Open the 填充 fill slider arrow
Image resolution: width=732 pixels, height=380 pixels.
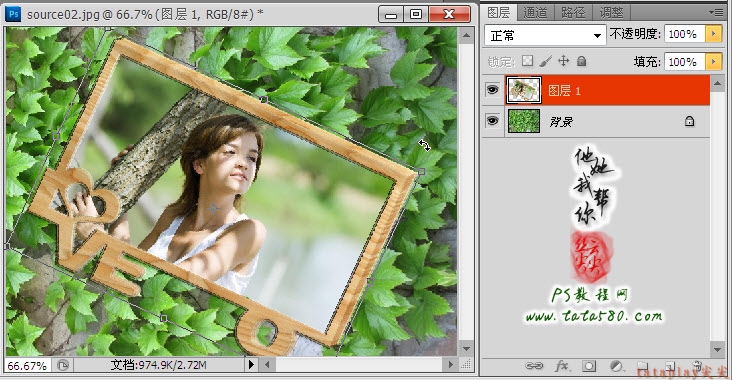click(x=713, y=62)
